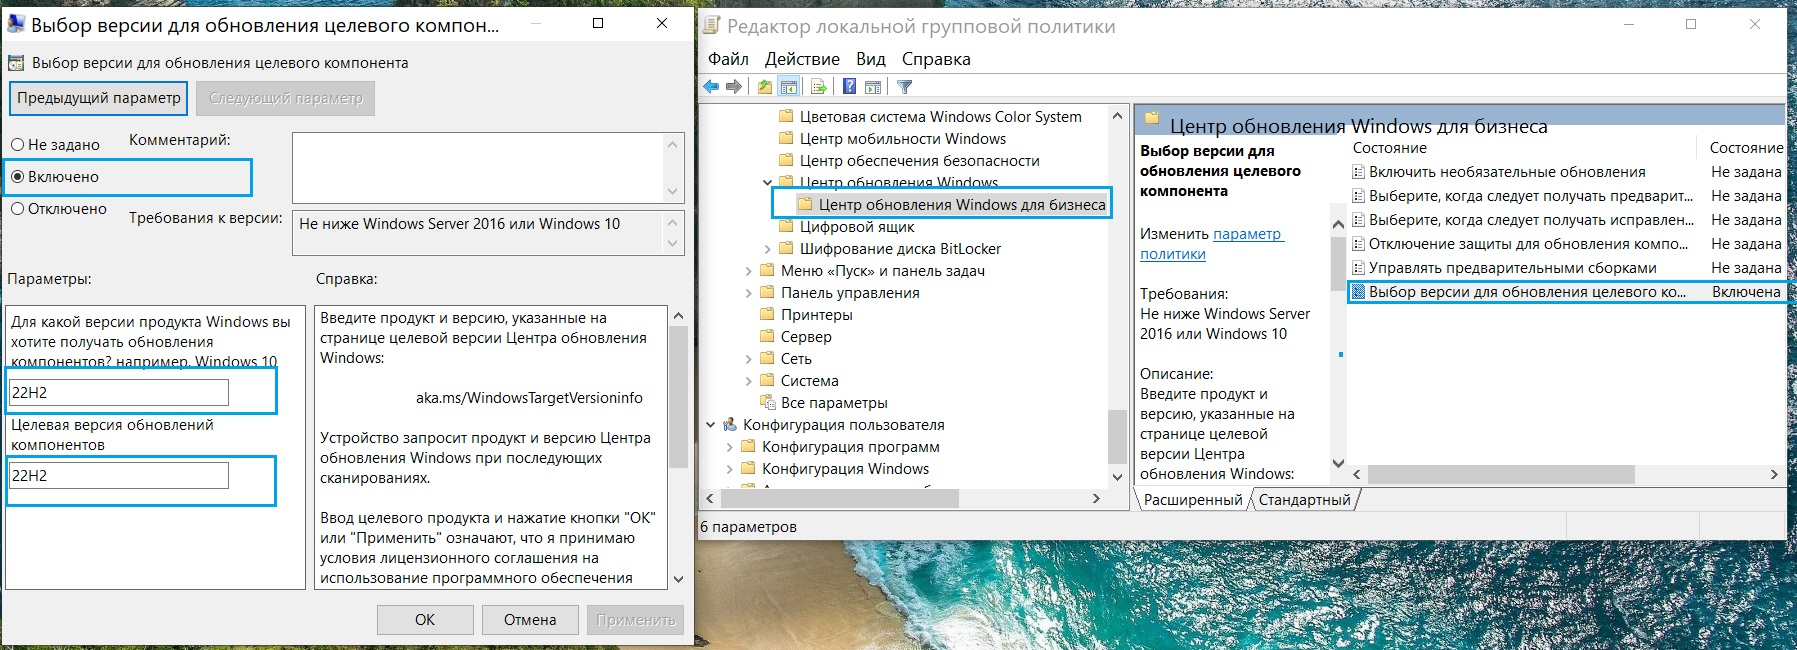Click the Back arrow in policy editor toolbar
This screenshot has width=1797, height=650.
711,87
